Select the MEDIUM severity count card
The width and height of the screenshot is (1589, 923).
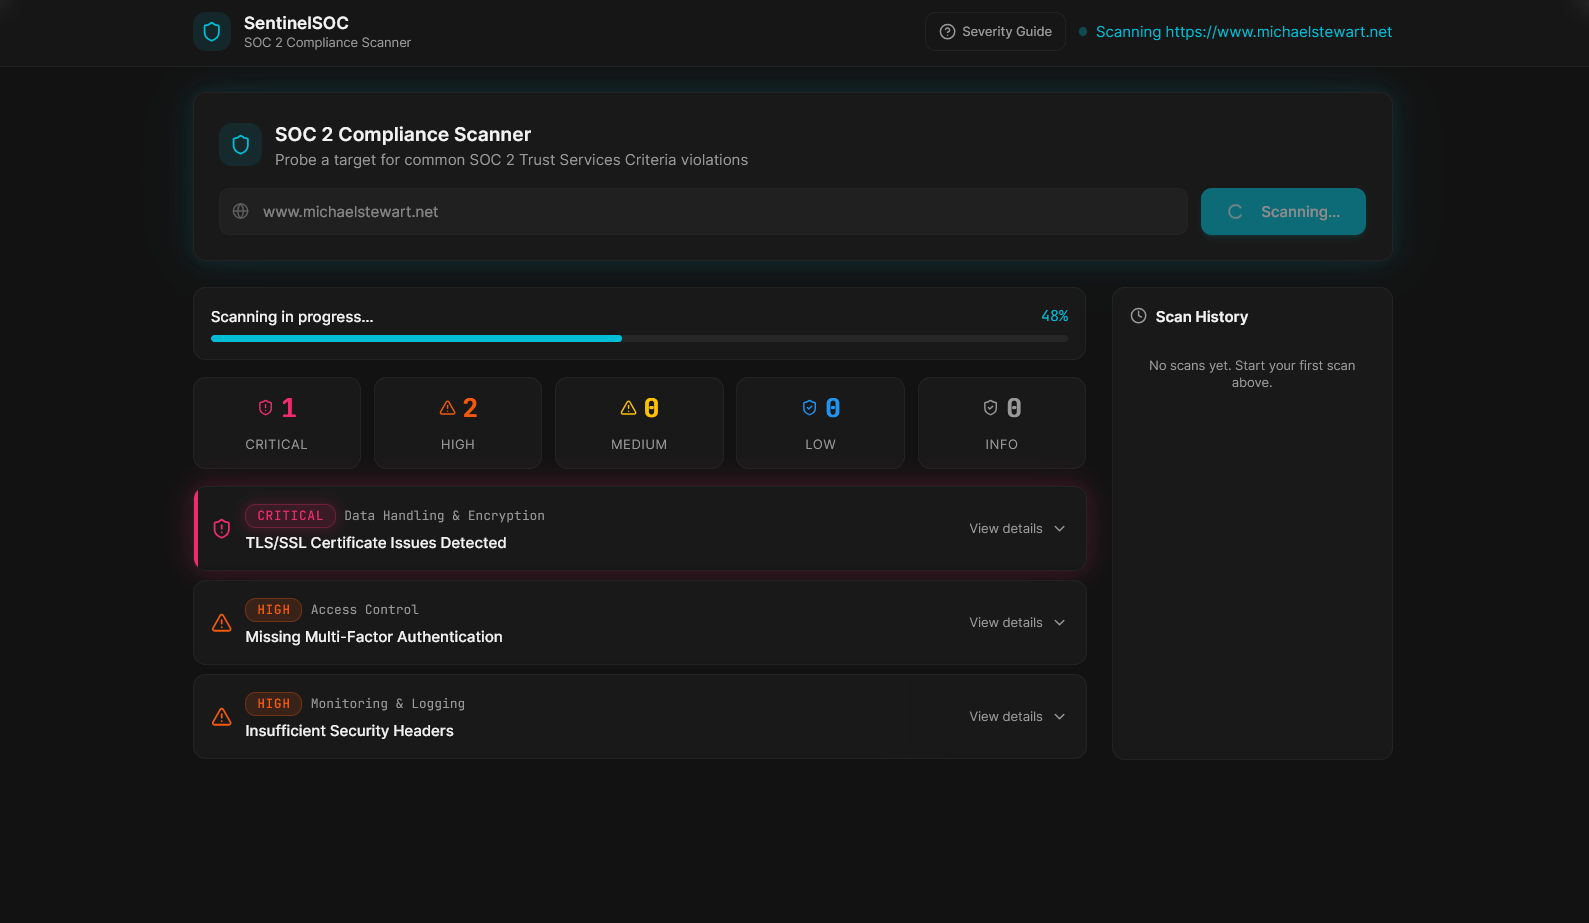(639, 423)
